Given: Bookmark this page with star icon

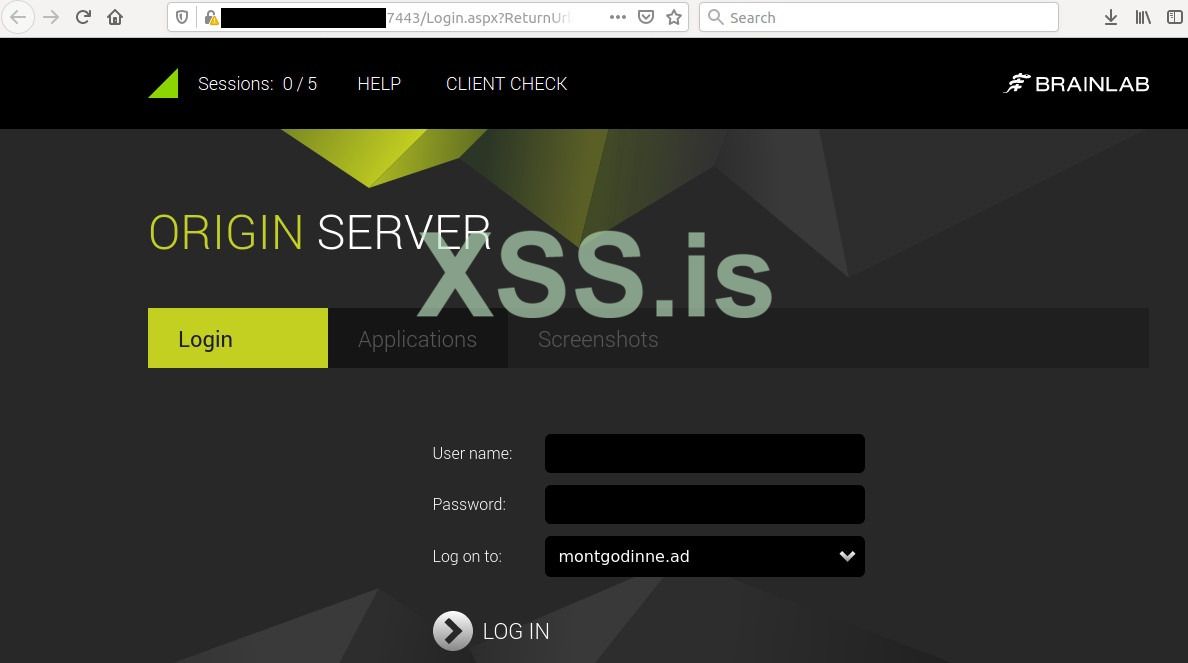Looking at the screenshot, I should click(x=674, y=17).
